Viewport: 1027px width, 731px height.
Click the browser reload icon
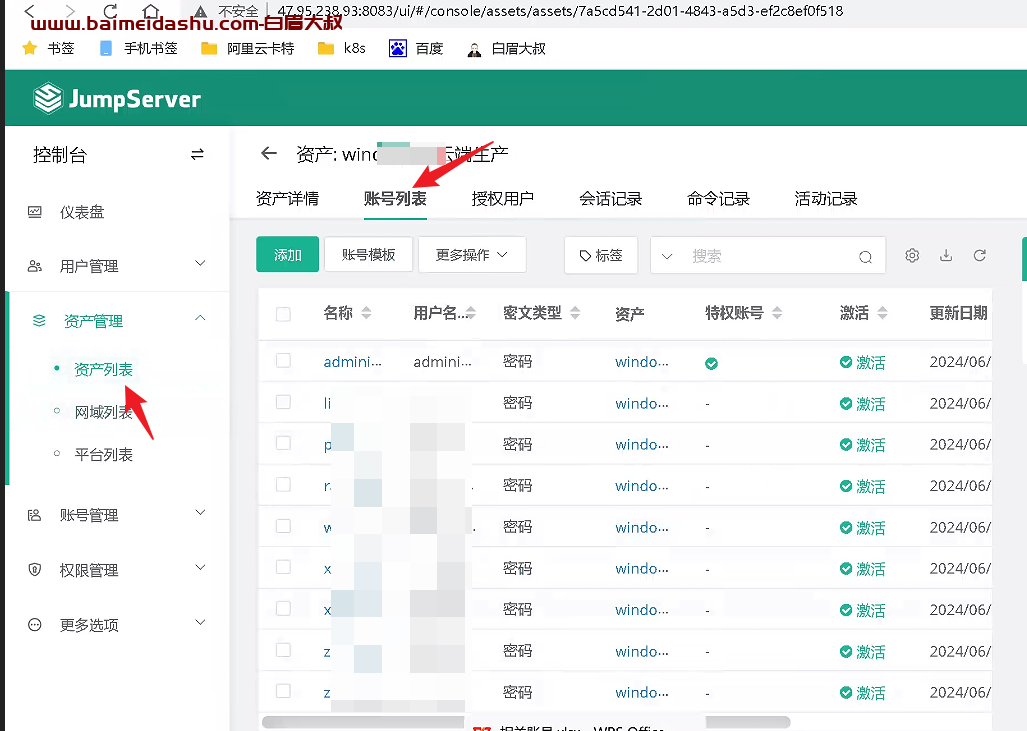[x=110, y=10]
